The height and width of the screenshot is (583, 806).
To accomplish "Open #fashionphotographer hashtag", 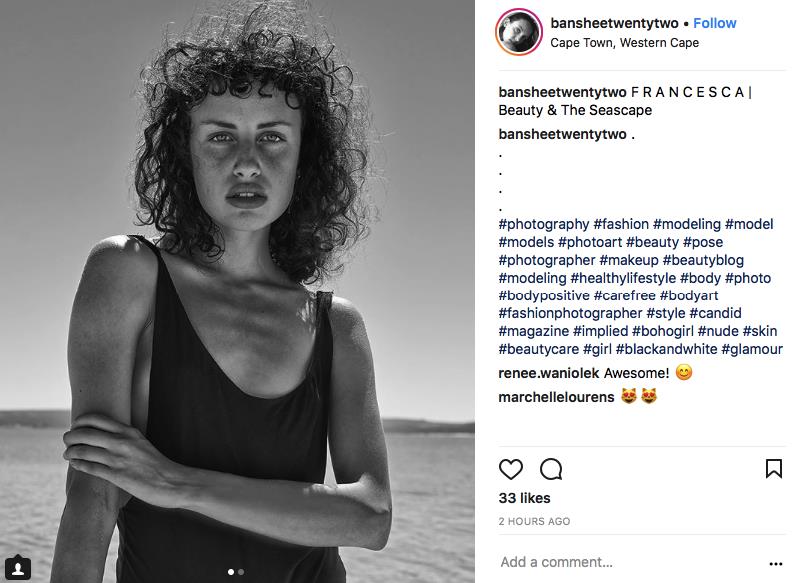I will 570,313.
